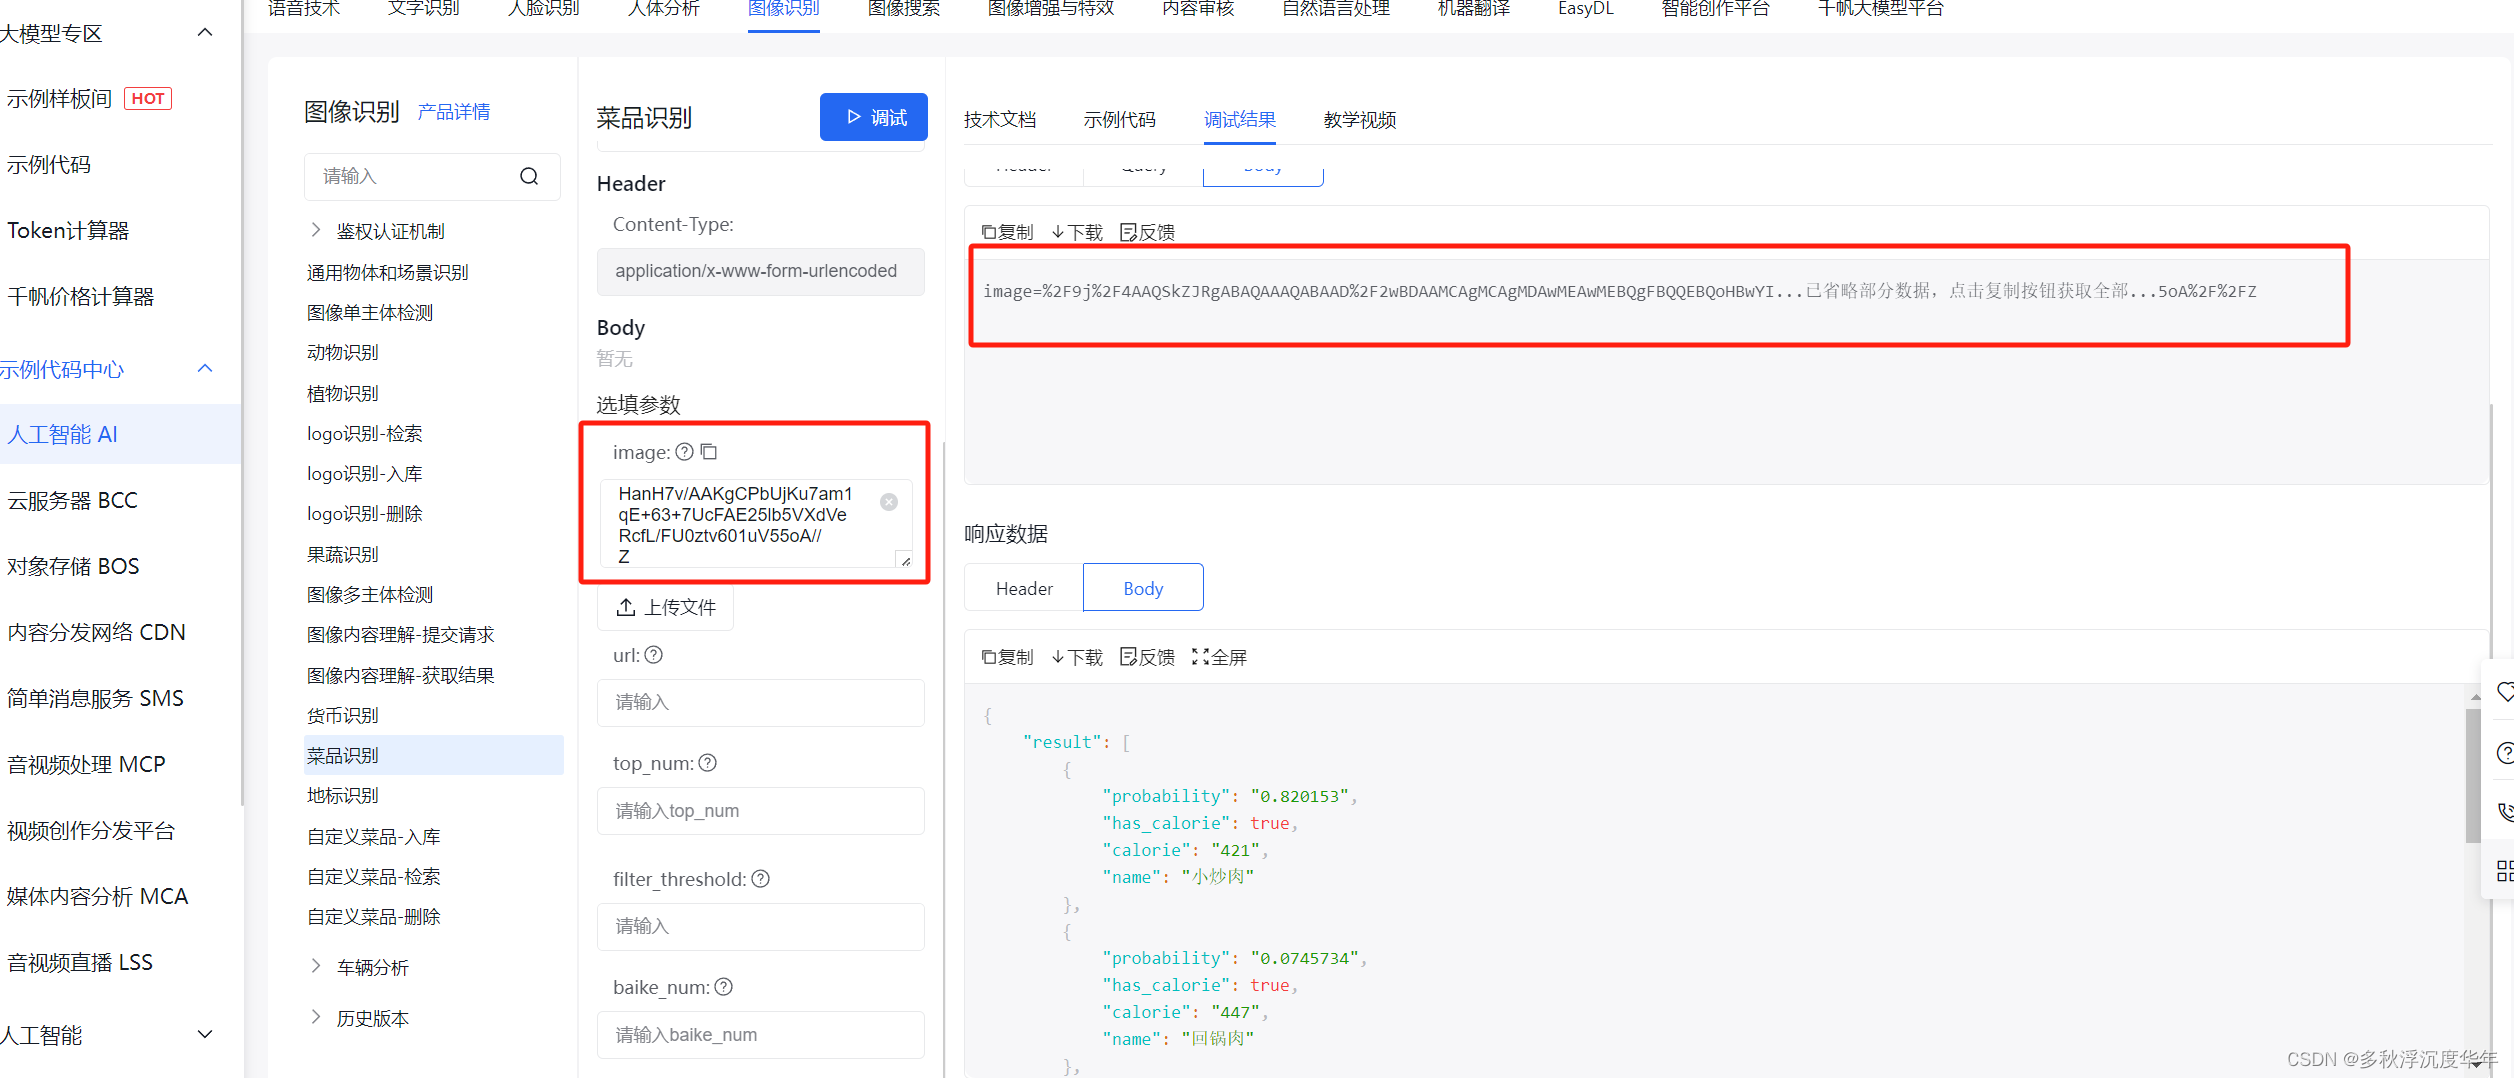The image size is (2514, 1078).
Task: Select logo识别-检索 in the API list
Action: [365, 433]
